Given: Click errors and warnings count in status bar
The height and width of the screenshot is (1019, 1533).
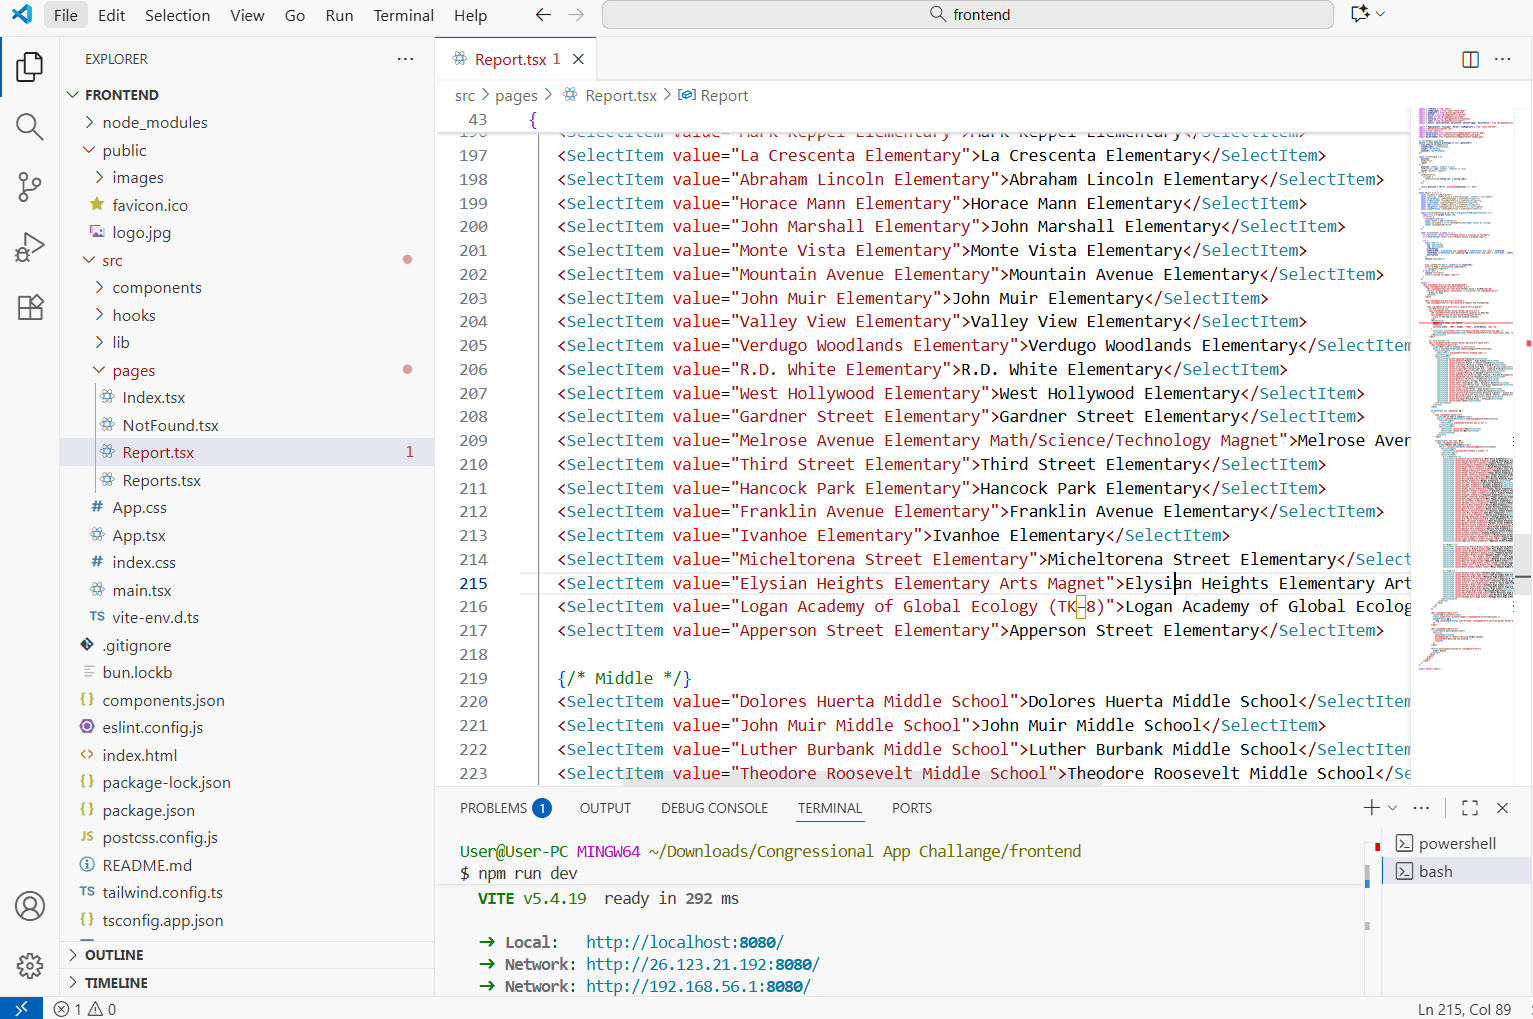Looking at the screenshot, I should 85,1009.
